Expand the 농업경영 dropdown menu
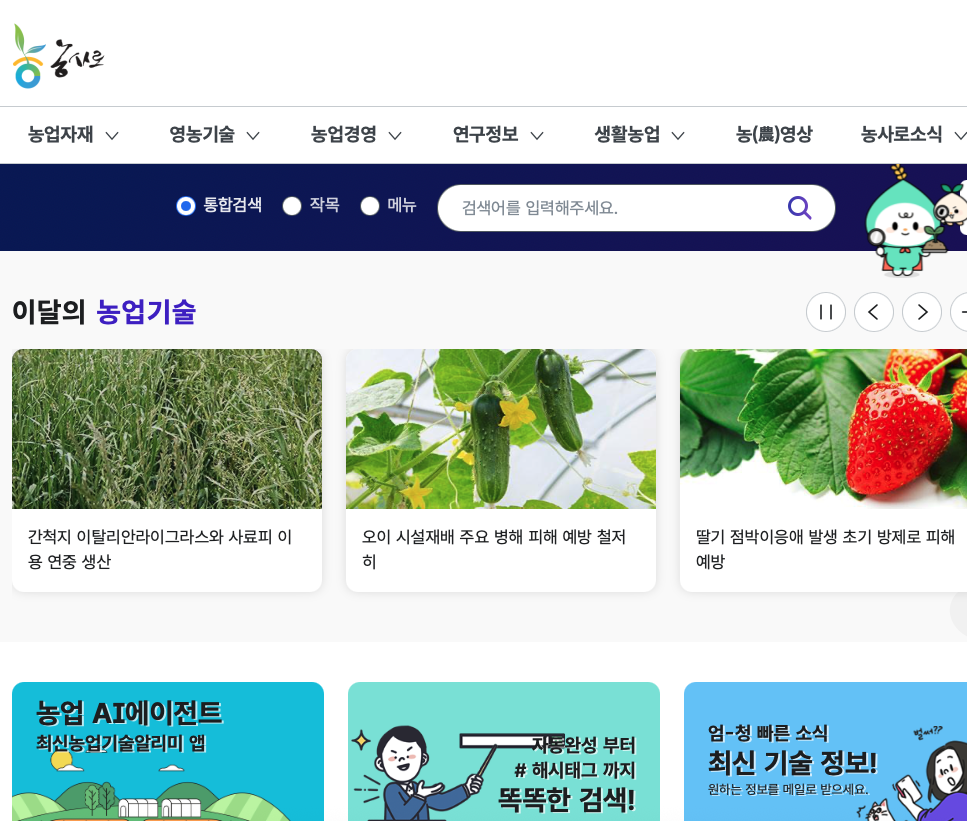This screenshot has height=821, width=967. (356, 134)
